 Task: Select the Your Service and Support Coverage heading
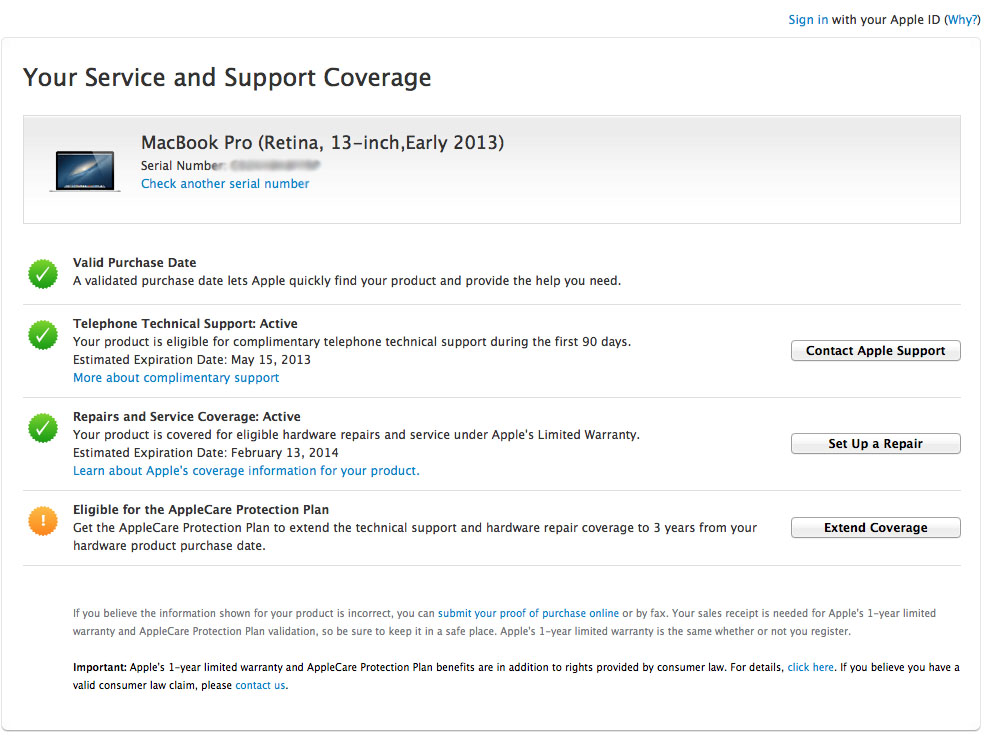(x=227, y=77)
